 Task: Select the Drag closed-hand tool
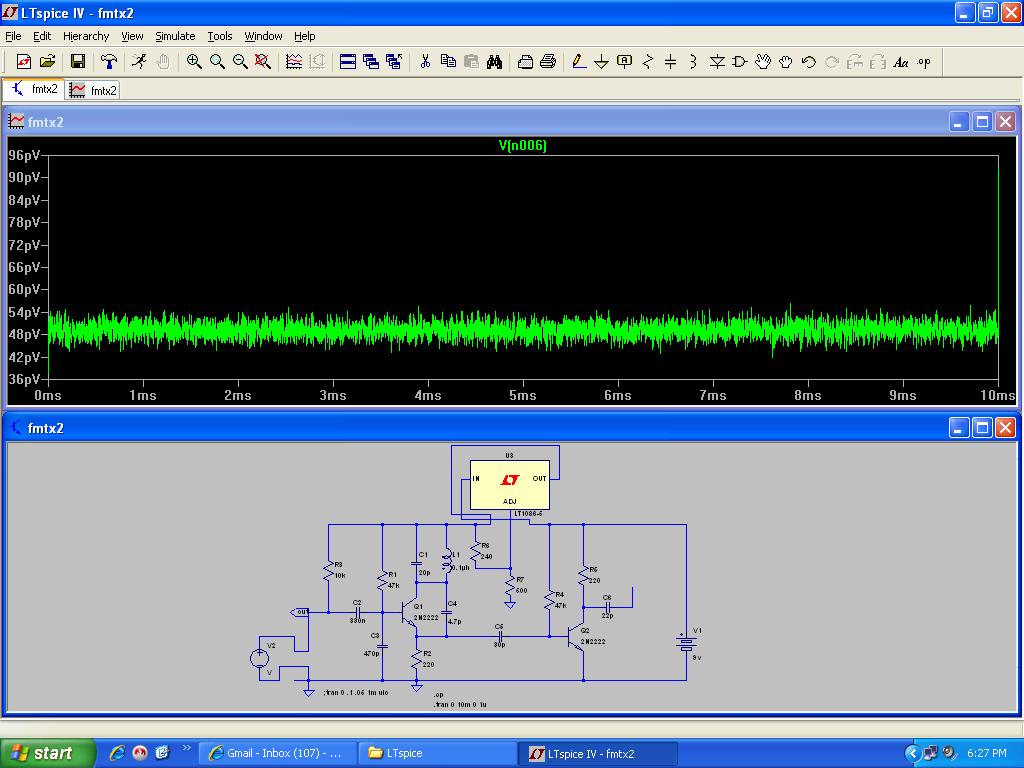[786, 61]
